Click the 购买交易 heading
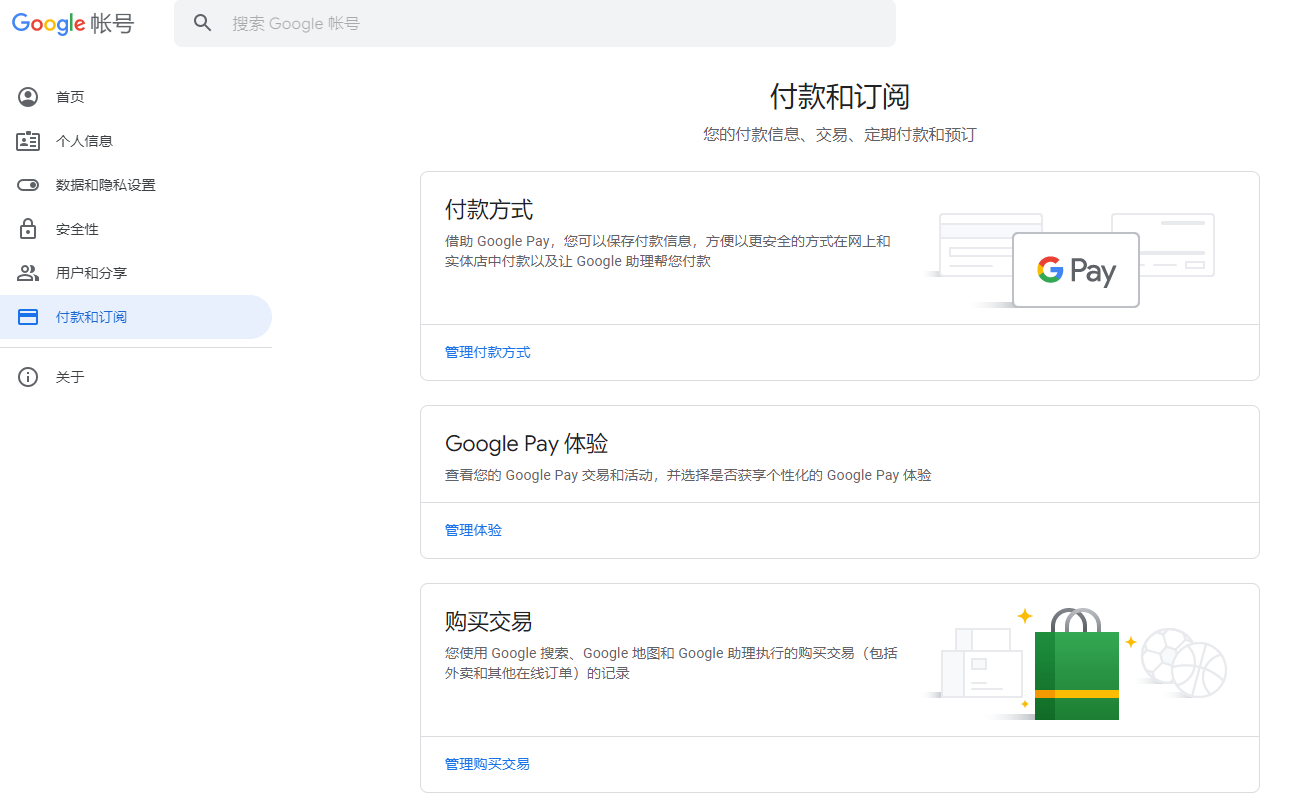This screenshot has height=809, width=1302. coord(489,621)
